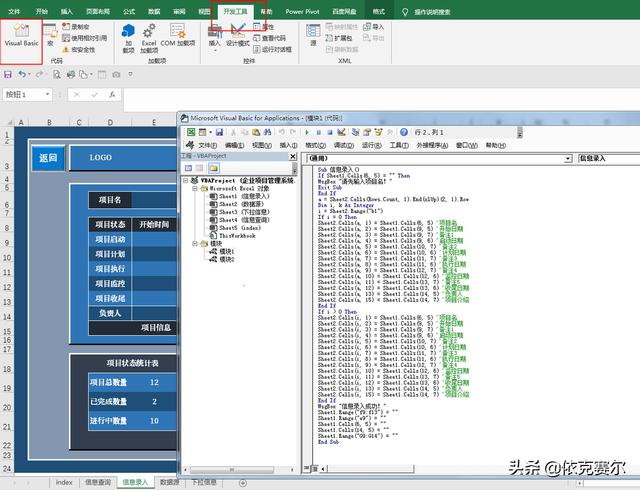Click the Find binoculars icon in VBA toolbar
Image resolution: width=640 pixels, height=490 pixels.
pyautogui.click(x=267, y=132)
